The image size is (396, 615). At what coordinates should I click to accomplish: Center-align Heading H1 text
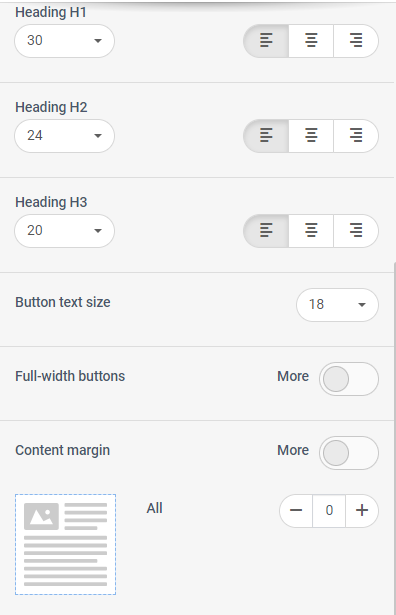(x=311, y=41)
